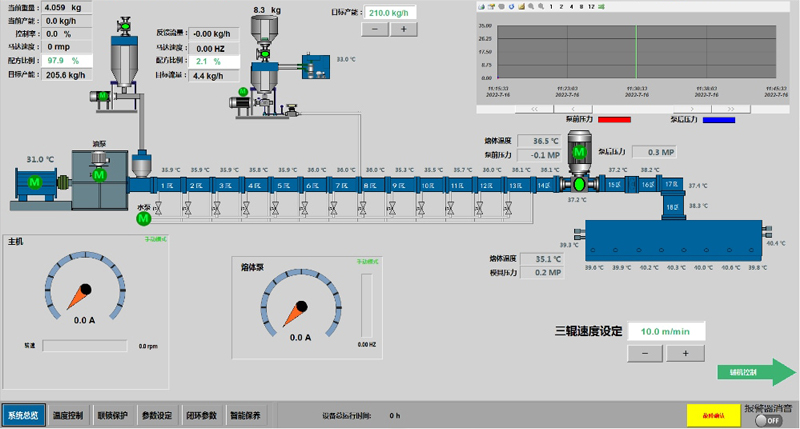Image resolution: width=800 pixels, height=429 pixels.
Task: Click the cooling valve under zone 9区
Action: pos(392,208)
